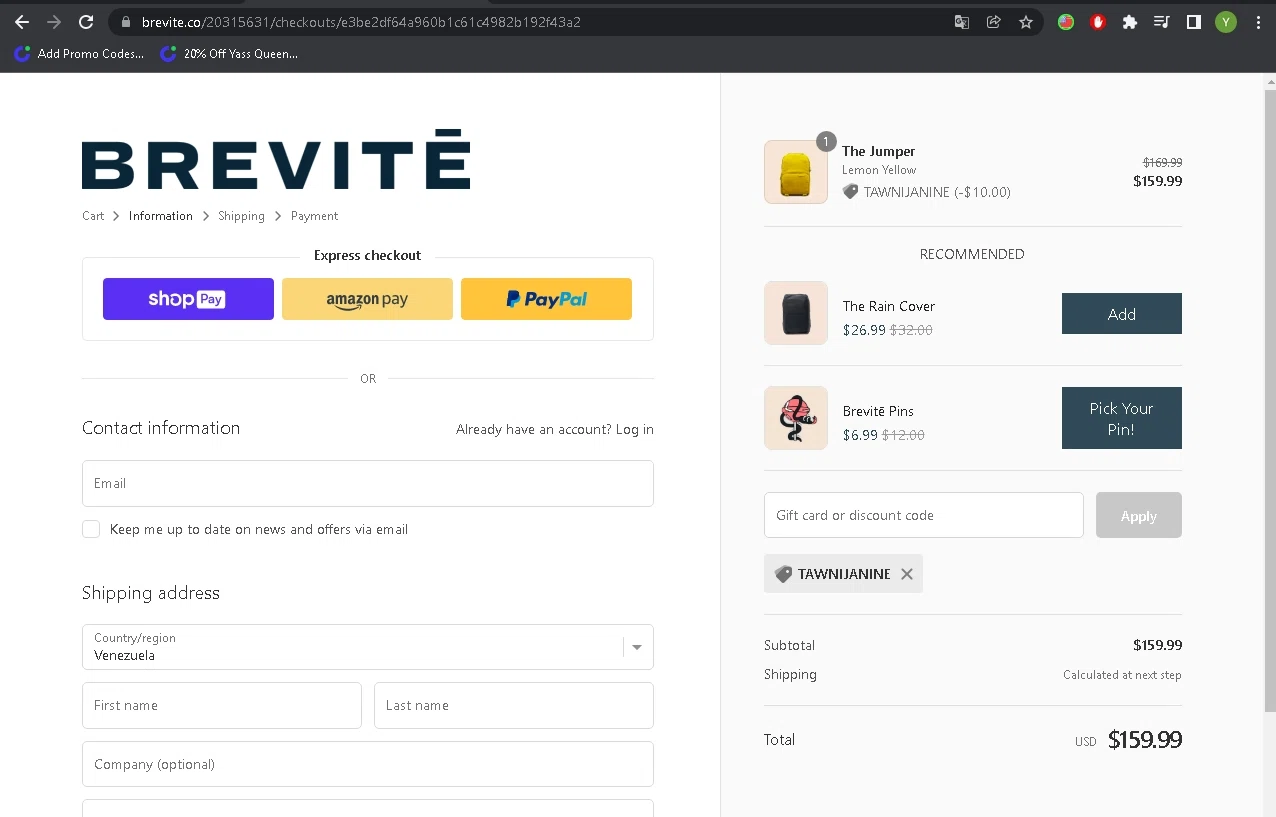Open the Add Promo Codes bookmark
Viewport: 1276px width, 817px height.
80,54
